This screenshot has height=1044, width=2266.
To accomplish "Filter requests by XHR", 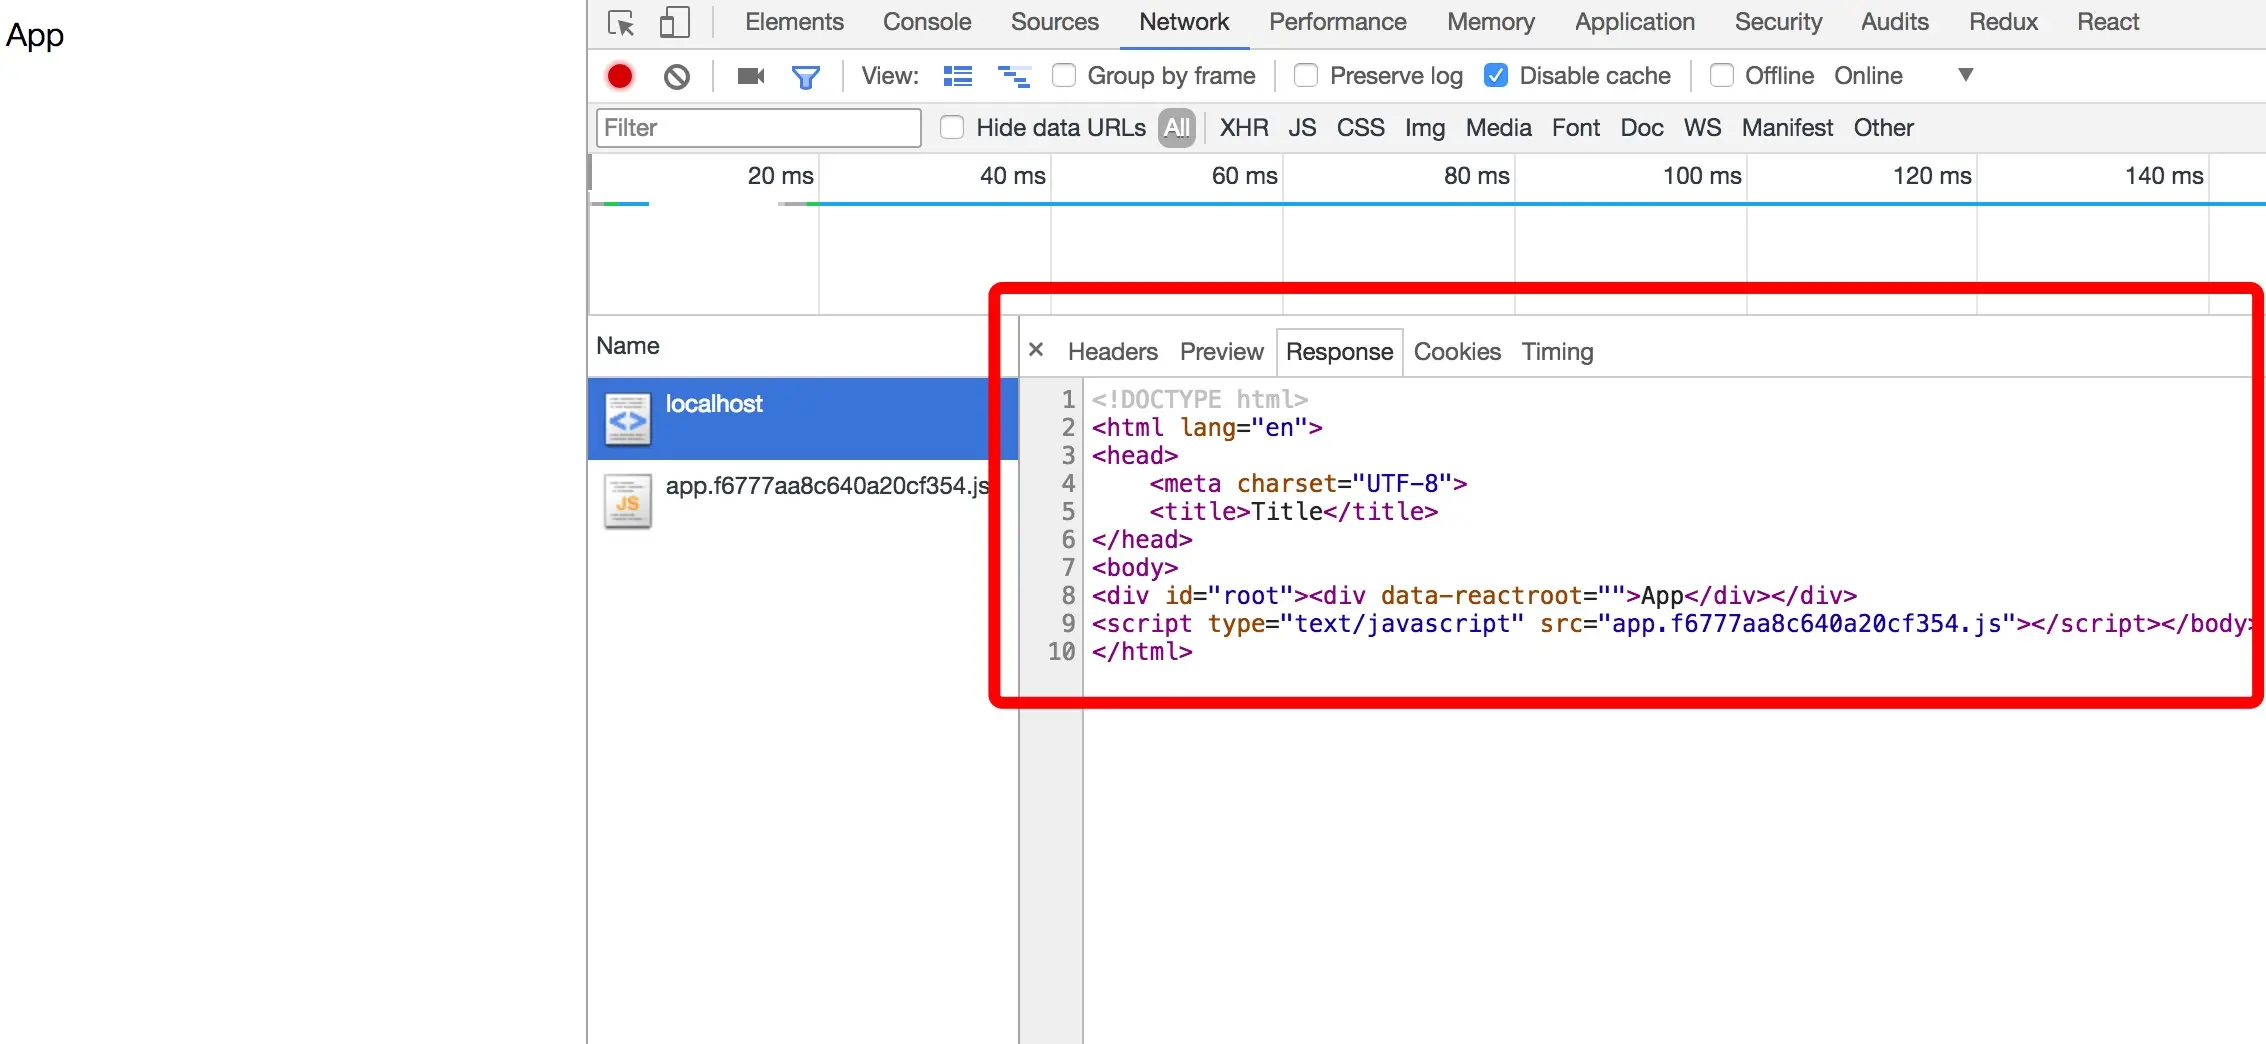I will click(1244, 128).
